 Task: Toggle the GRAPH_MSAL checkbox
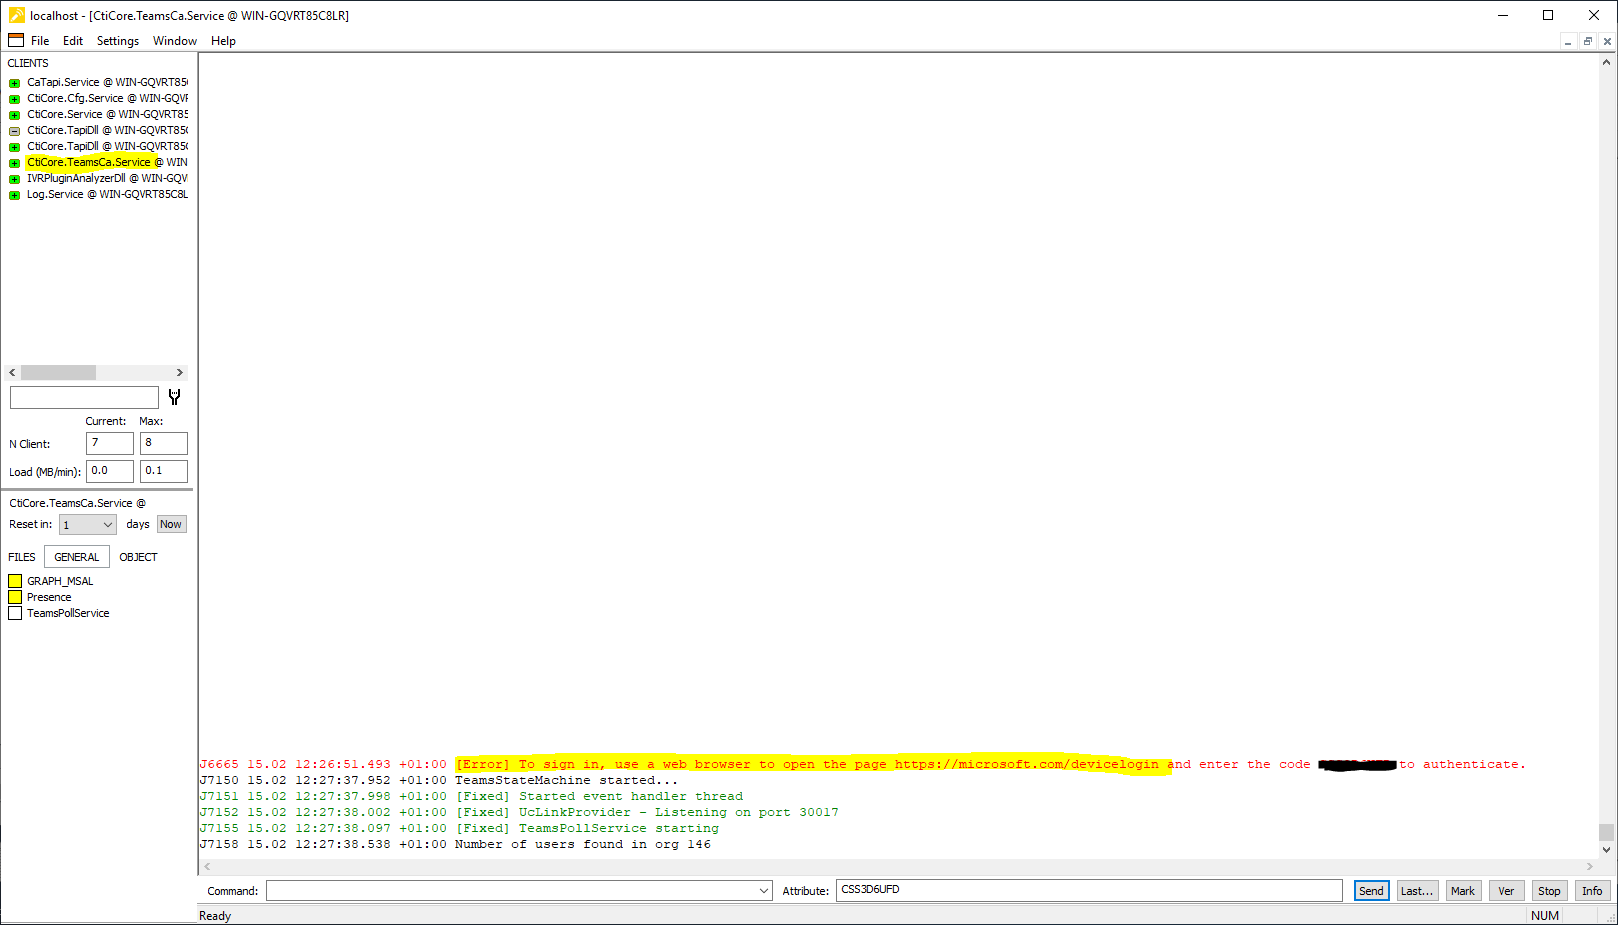point(15,581)
